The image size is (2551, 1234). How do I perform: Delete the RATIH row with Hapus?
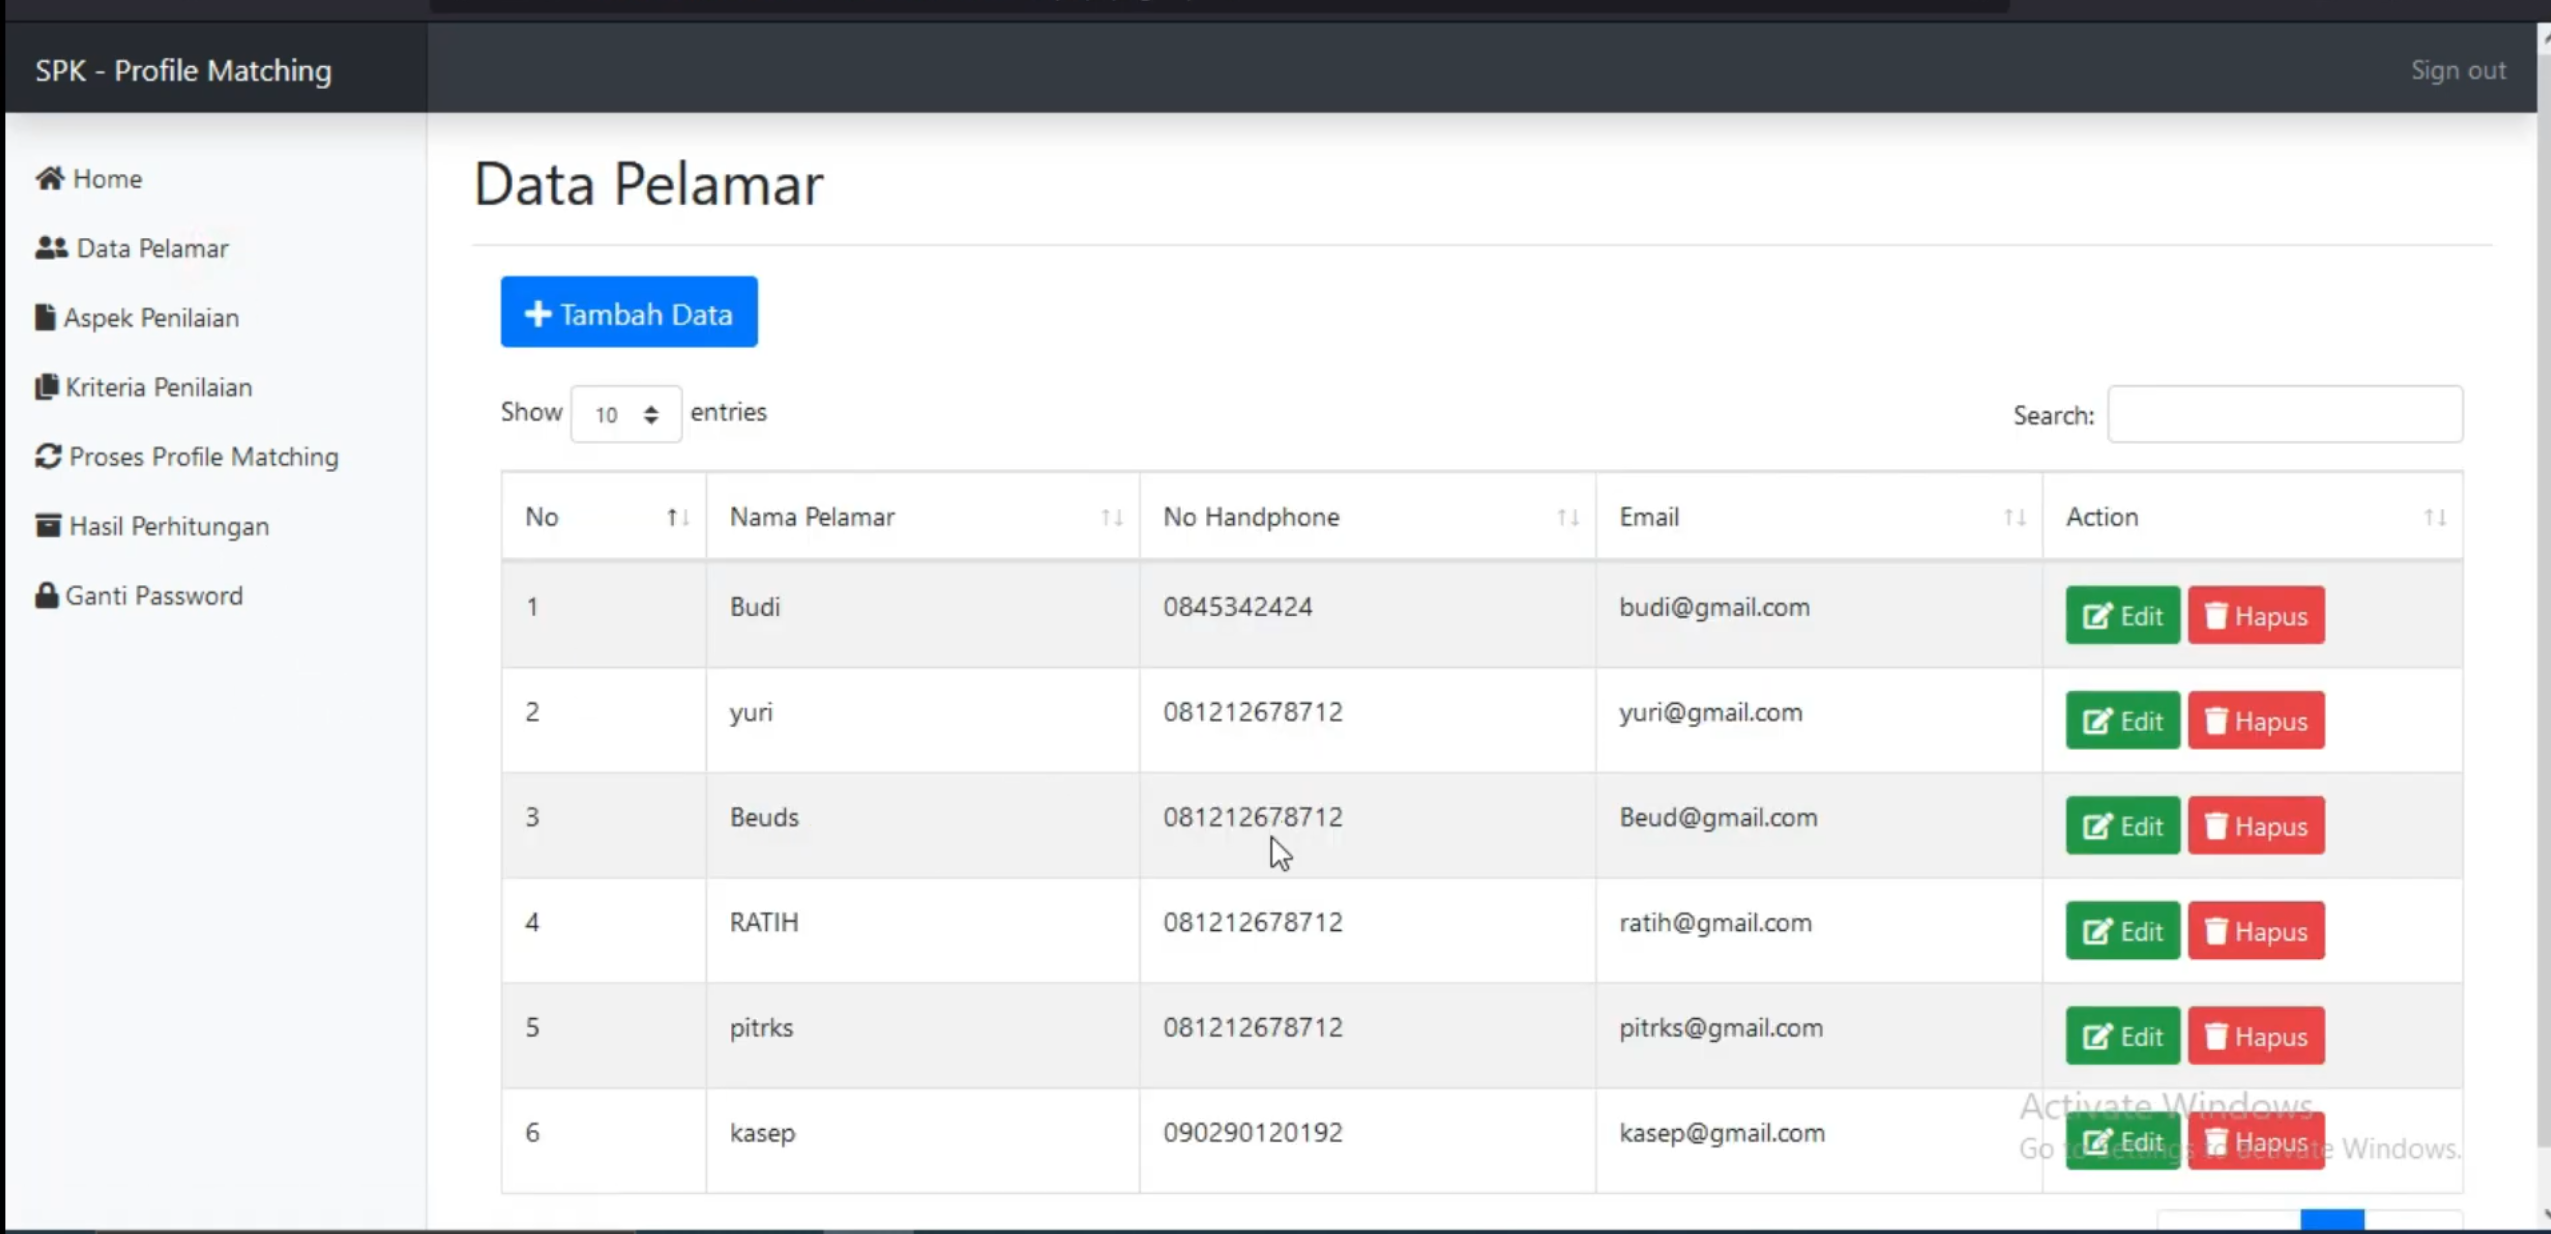[2256, 930]
